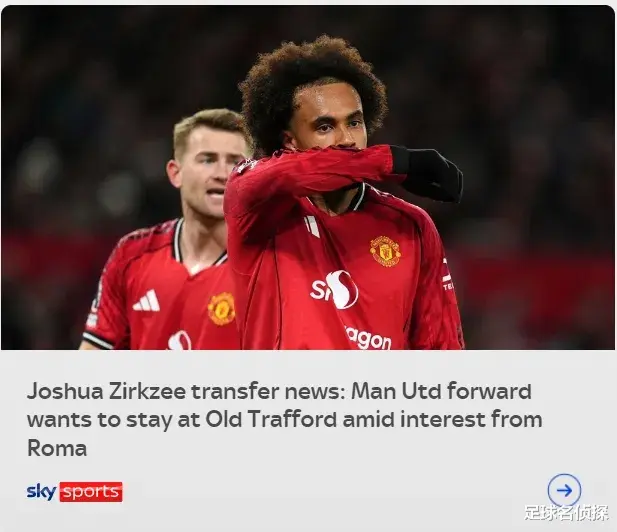Screen dimensions: 617x532
Task: Click the Chinese watermark text at the bottom right
Action: click(566, 514)
